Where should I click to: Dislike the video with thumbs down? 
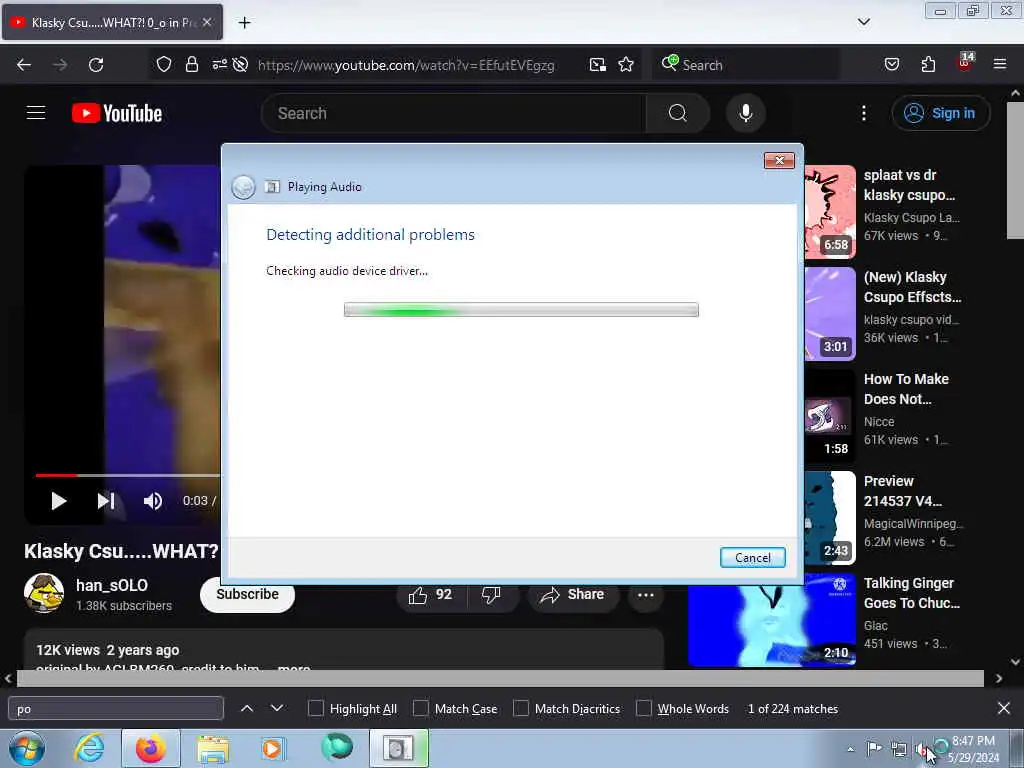(491, 595)
